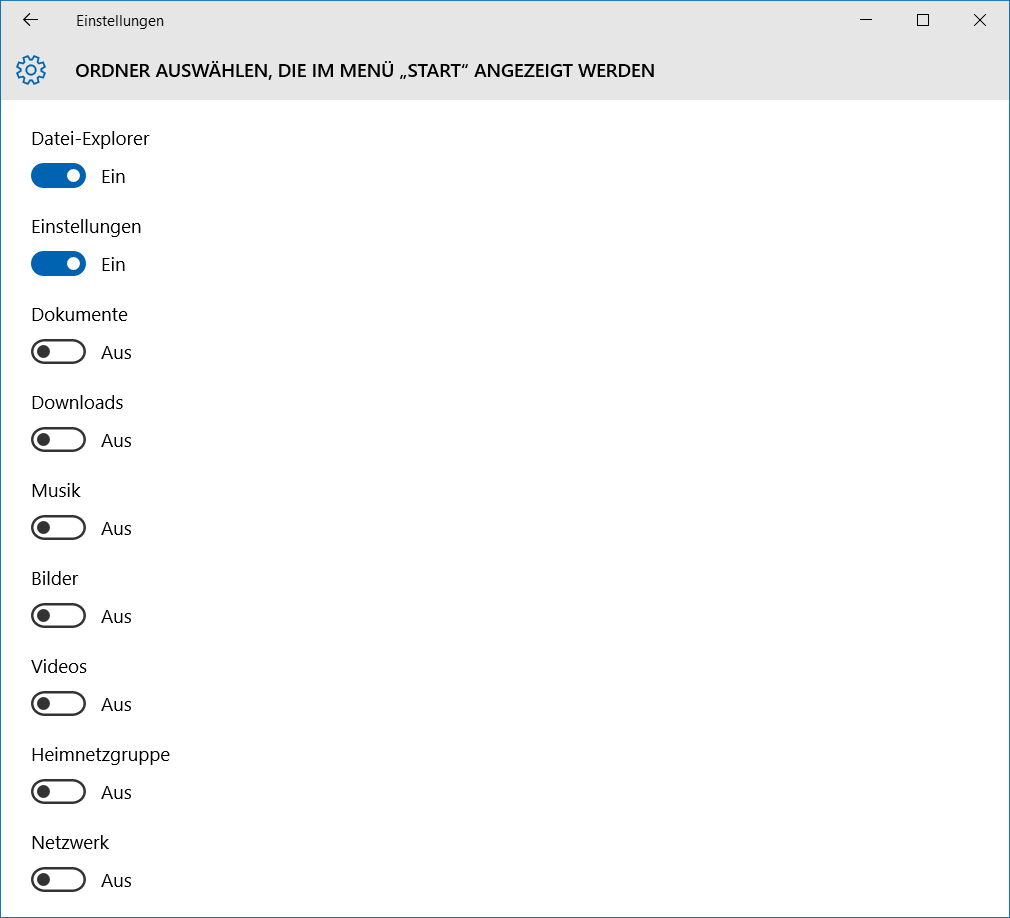The image size is (1010, 918).
Task: Enable the Dokumente toggle switch
Action: [58, 352]
